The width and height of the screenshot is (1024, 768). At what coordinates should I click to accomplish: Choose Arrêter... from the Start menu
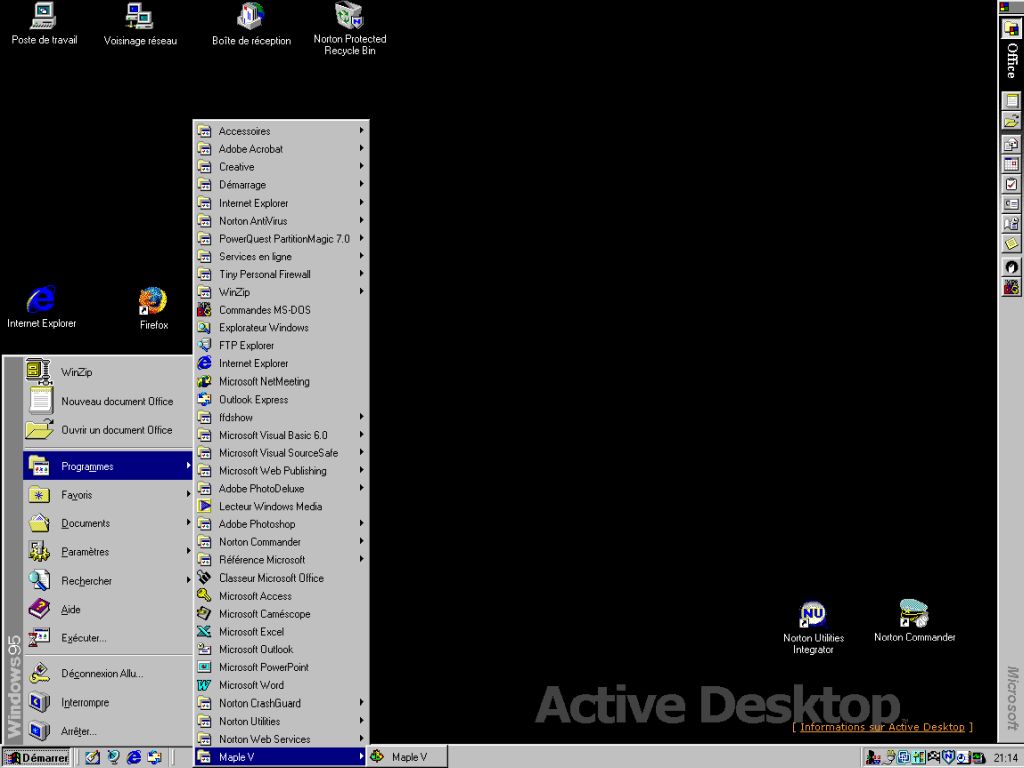click(108, 731)
